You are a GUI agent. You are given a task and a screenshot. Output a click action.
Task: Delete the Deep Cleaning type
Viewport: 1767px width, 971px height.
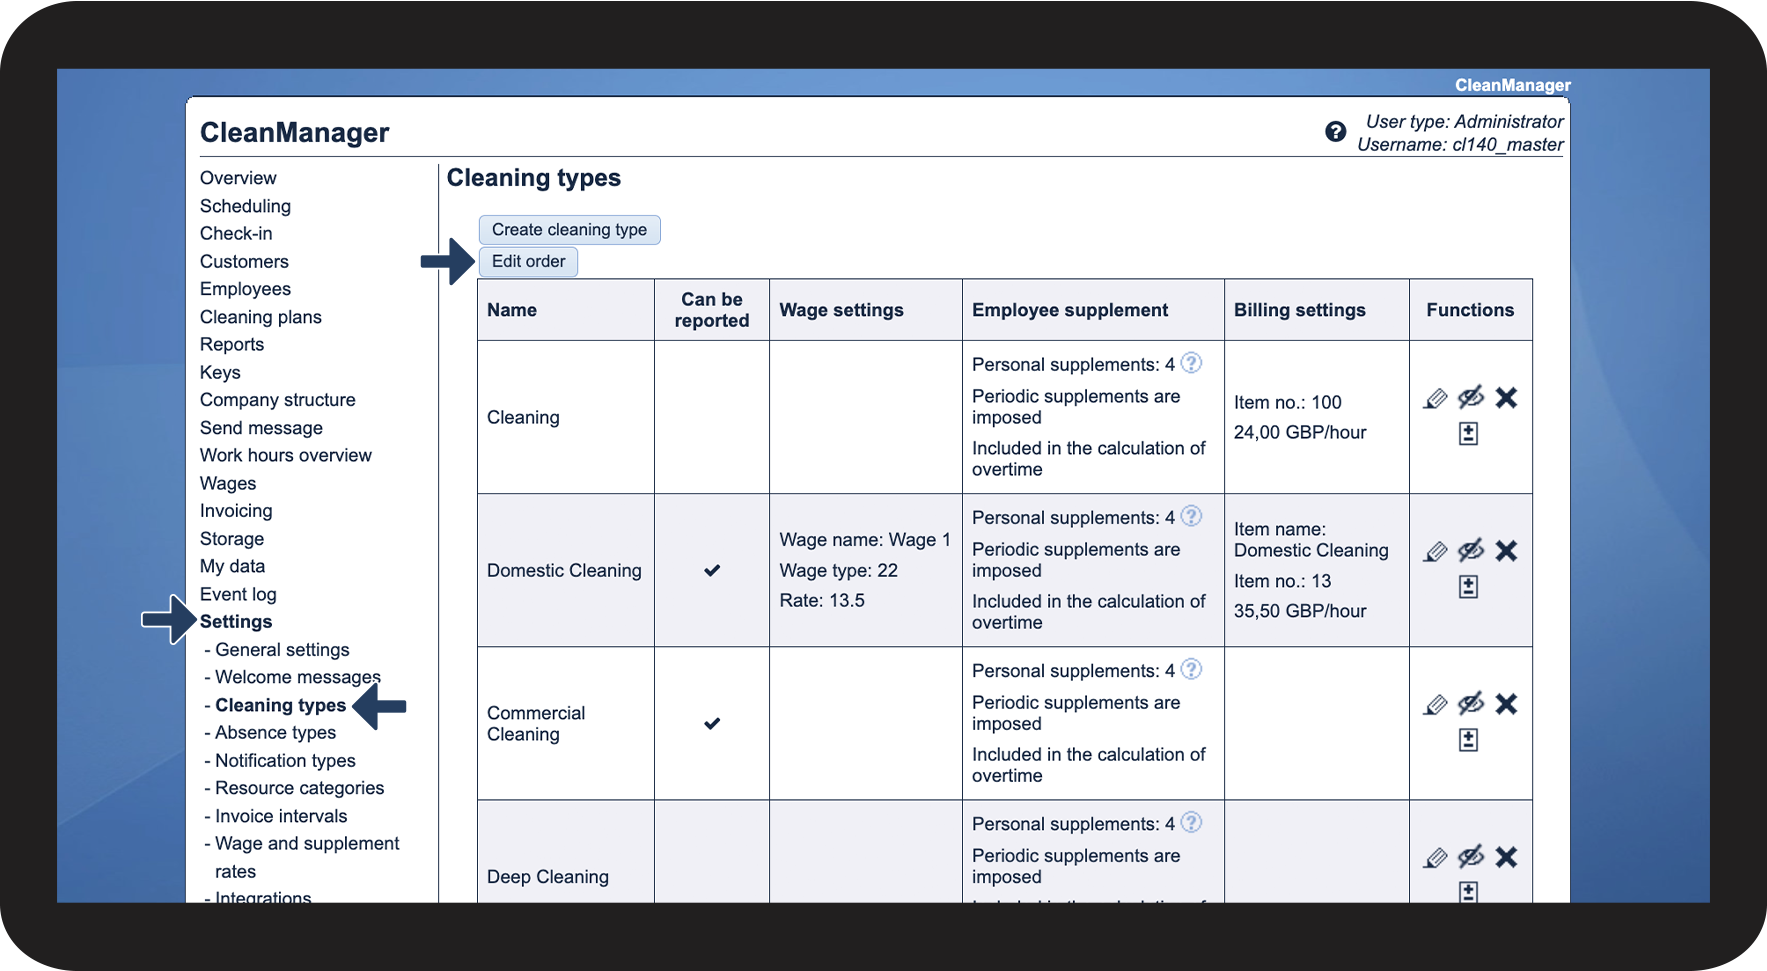(x=1506, y=857)
